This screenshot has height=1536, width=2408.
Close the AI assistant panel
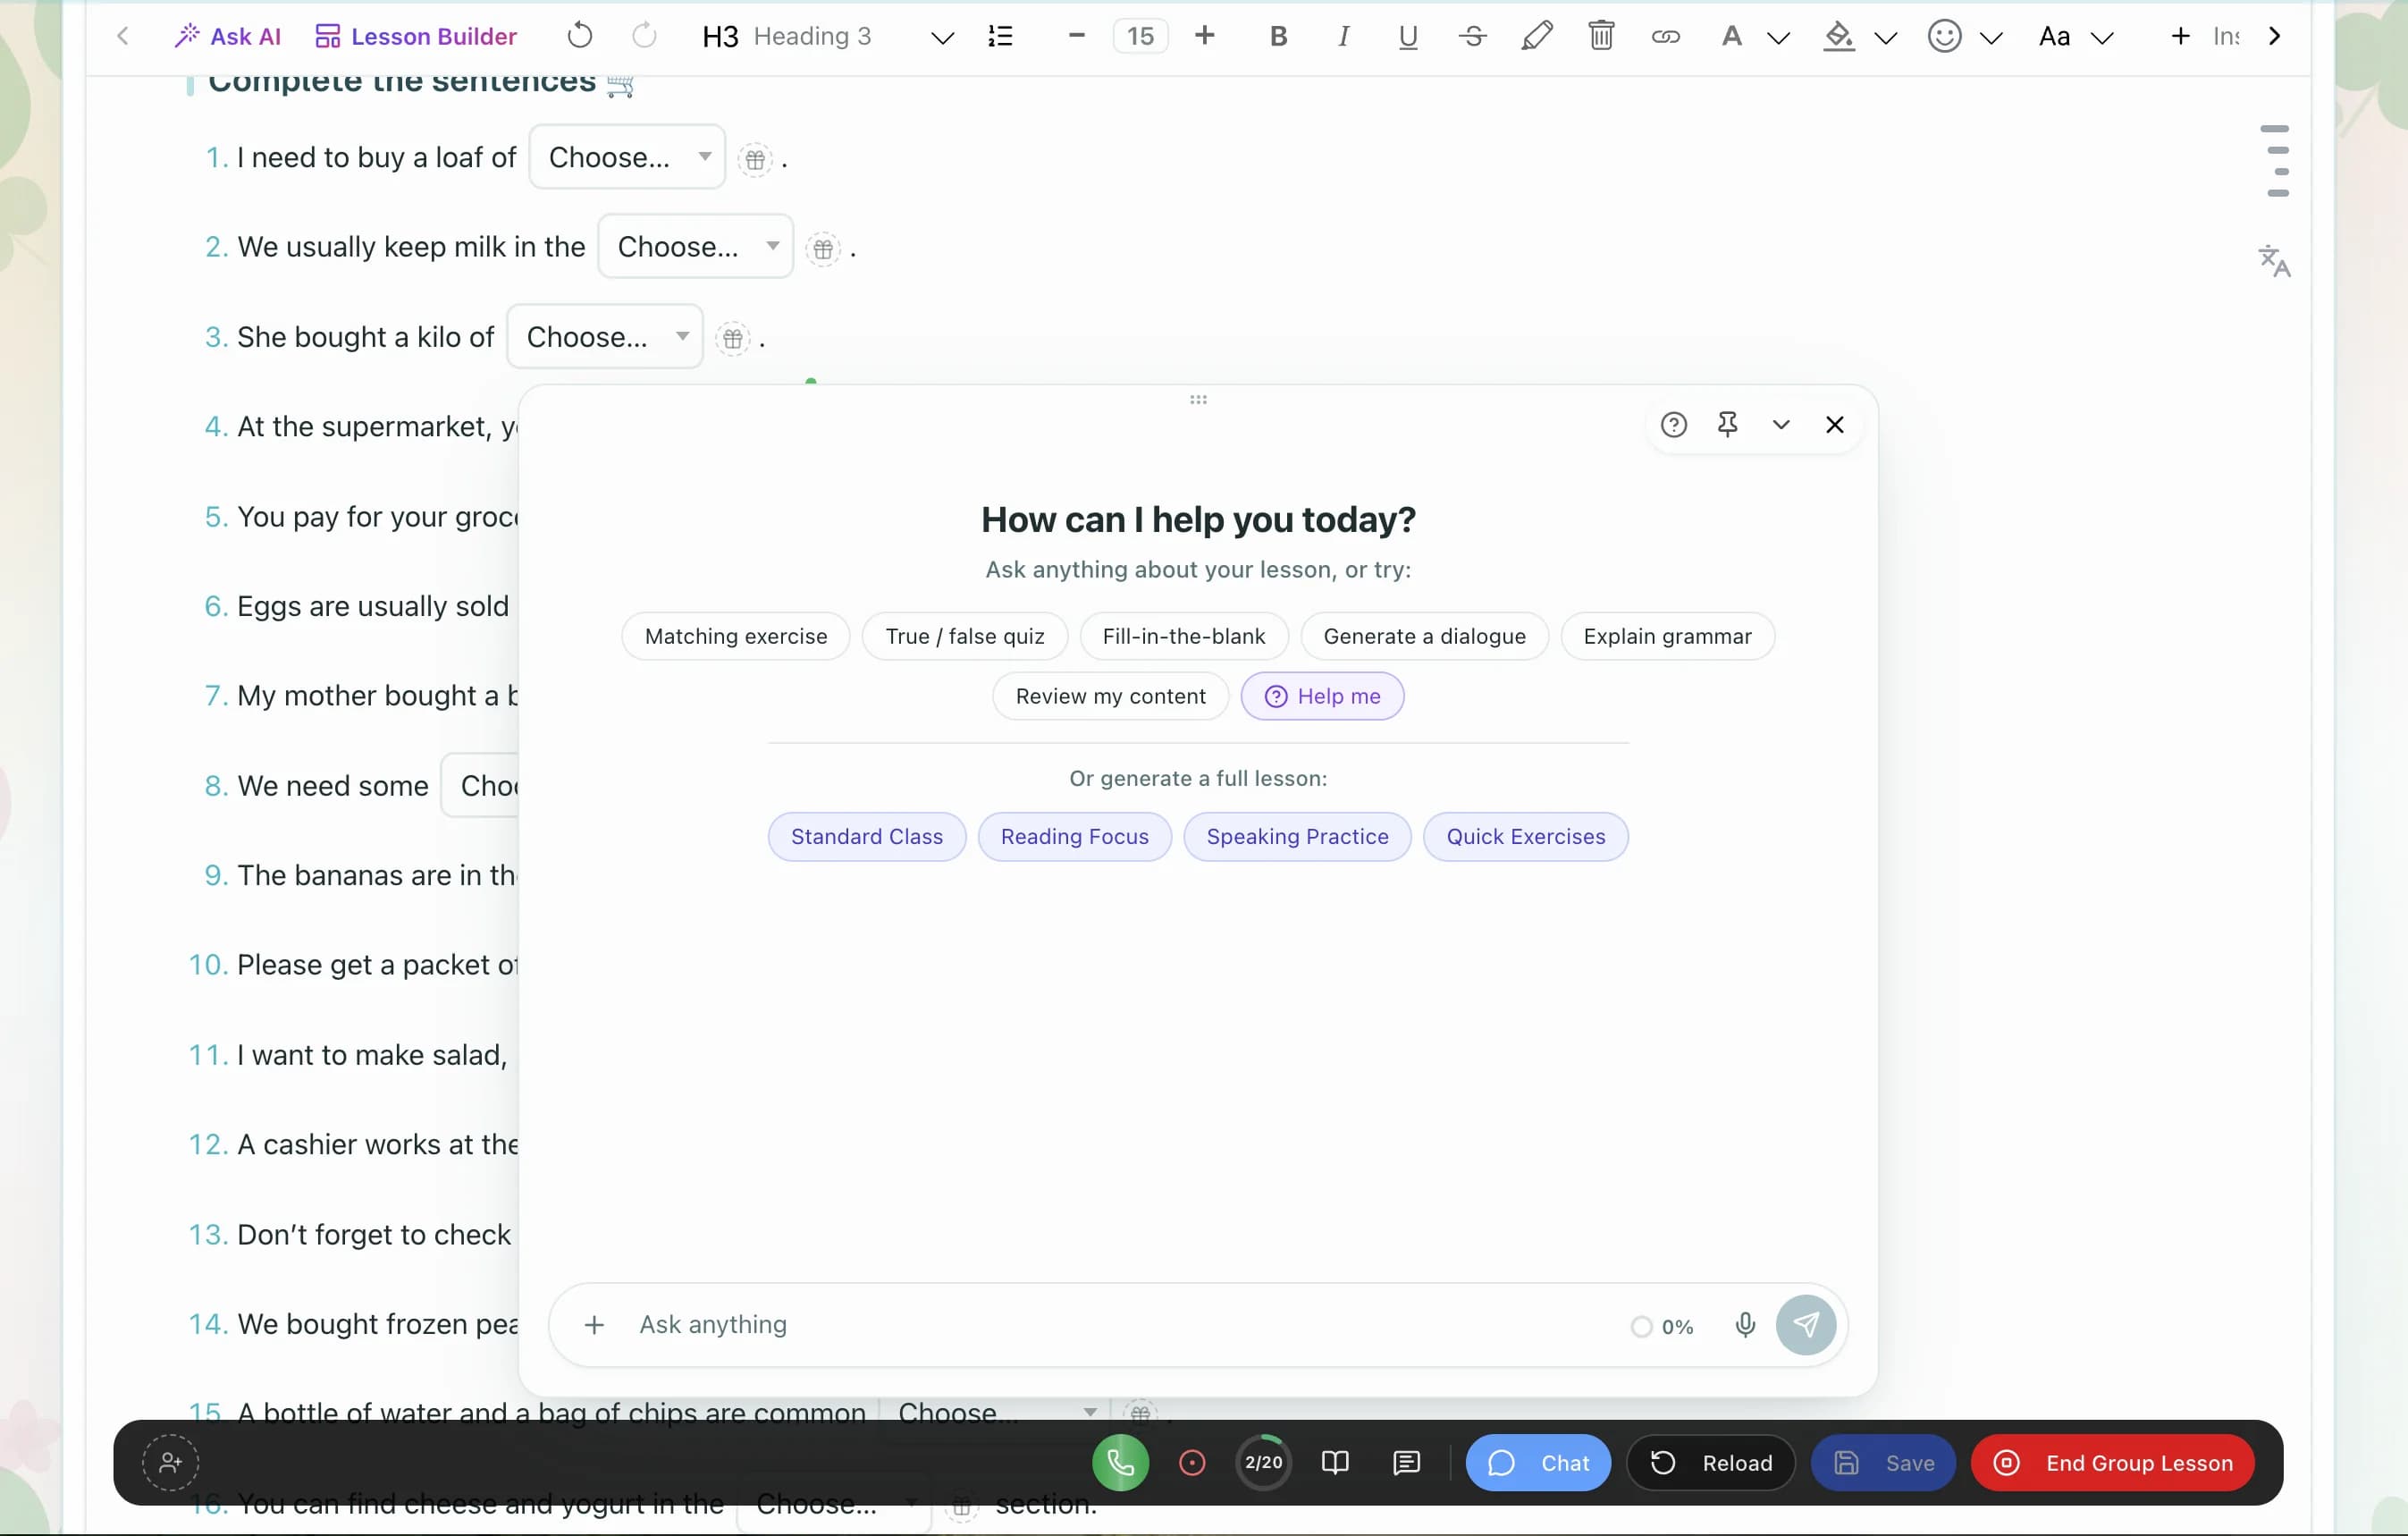tap(1834, 424)
